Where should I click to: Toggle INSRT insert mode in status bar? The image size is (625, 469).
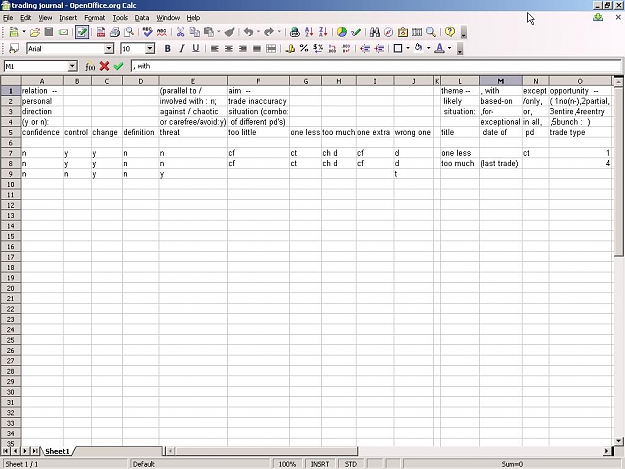(320, 464)
